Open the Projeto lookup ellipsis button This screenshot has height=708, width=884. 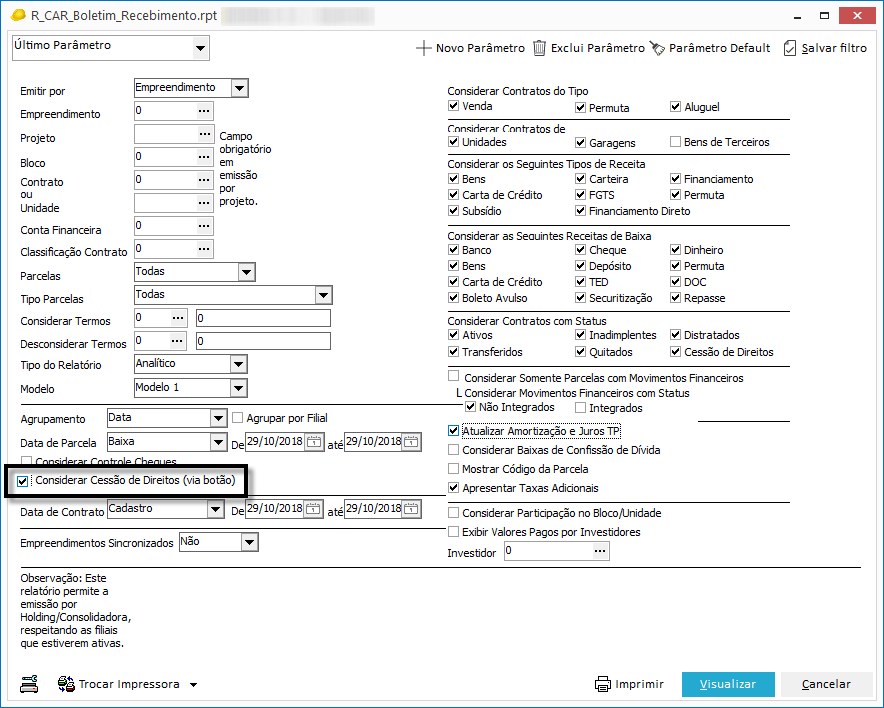pyautogui.click(x=204, y=134)
